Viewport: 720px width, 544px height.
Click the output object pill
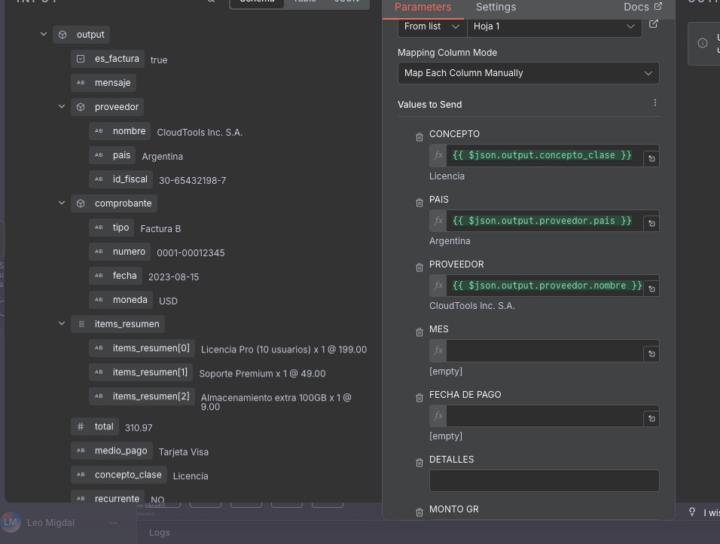point(81,34)
